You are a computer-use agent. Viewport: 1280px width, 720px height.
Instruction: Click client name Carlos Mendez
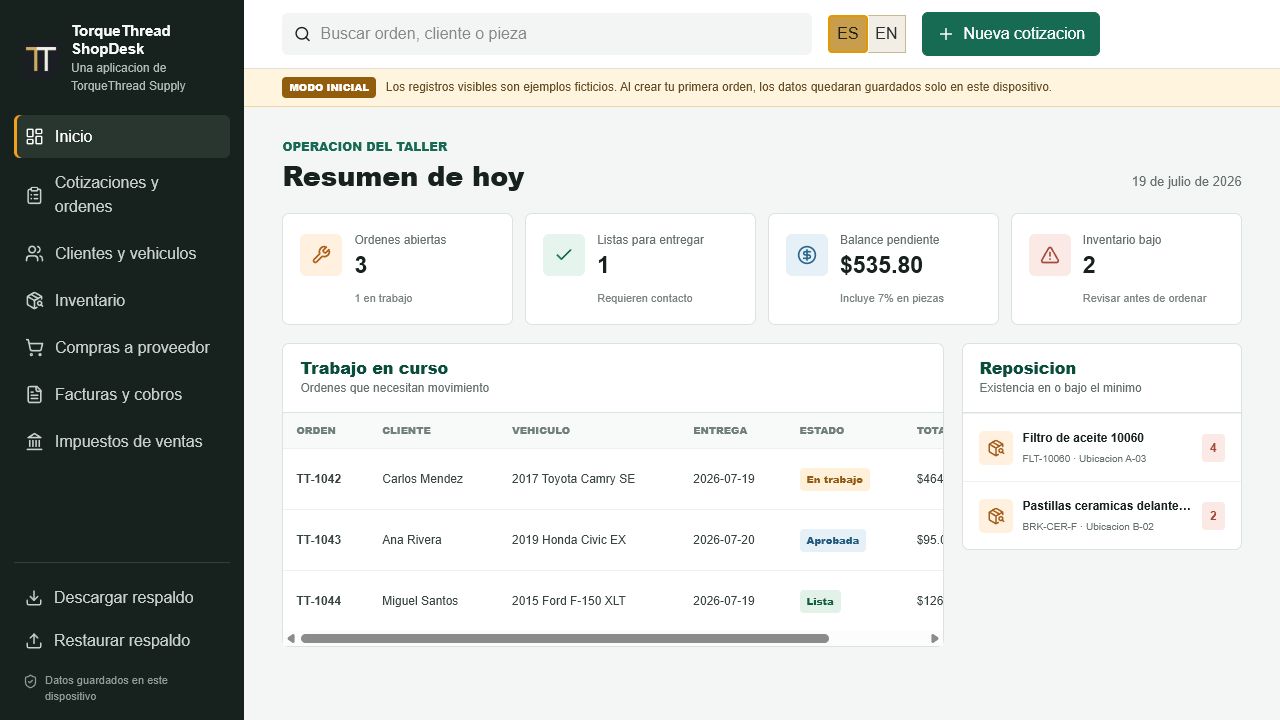[423, 479]
